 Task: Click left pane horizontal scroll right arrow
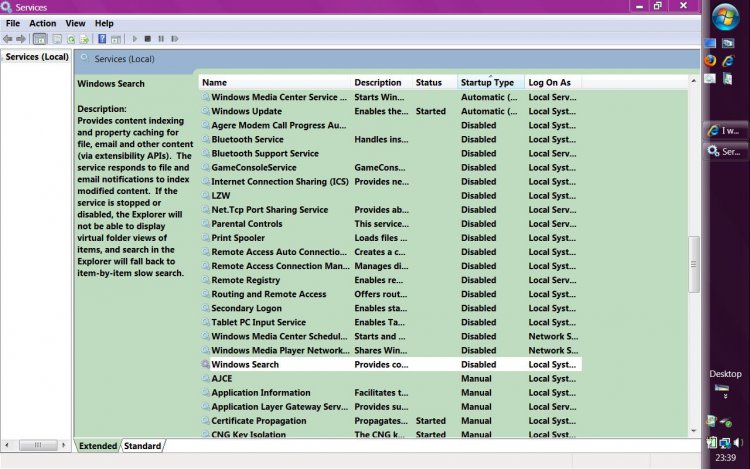point(63,445)
